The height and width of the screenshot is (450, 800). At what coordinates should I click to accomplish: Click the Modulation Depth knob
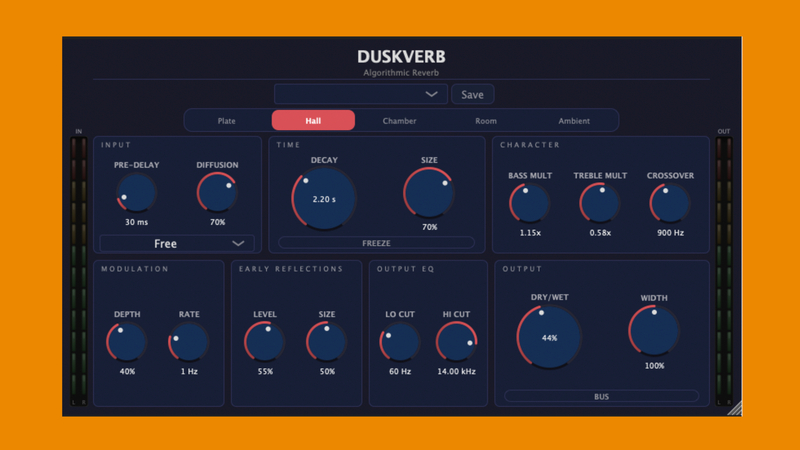pos(127,343)
